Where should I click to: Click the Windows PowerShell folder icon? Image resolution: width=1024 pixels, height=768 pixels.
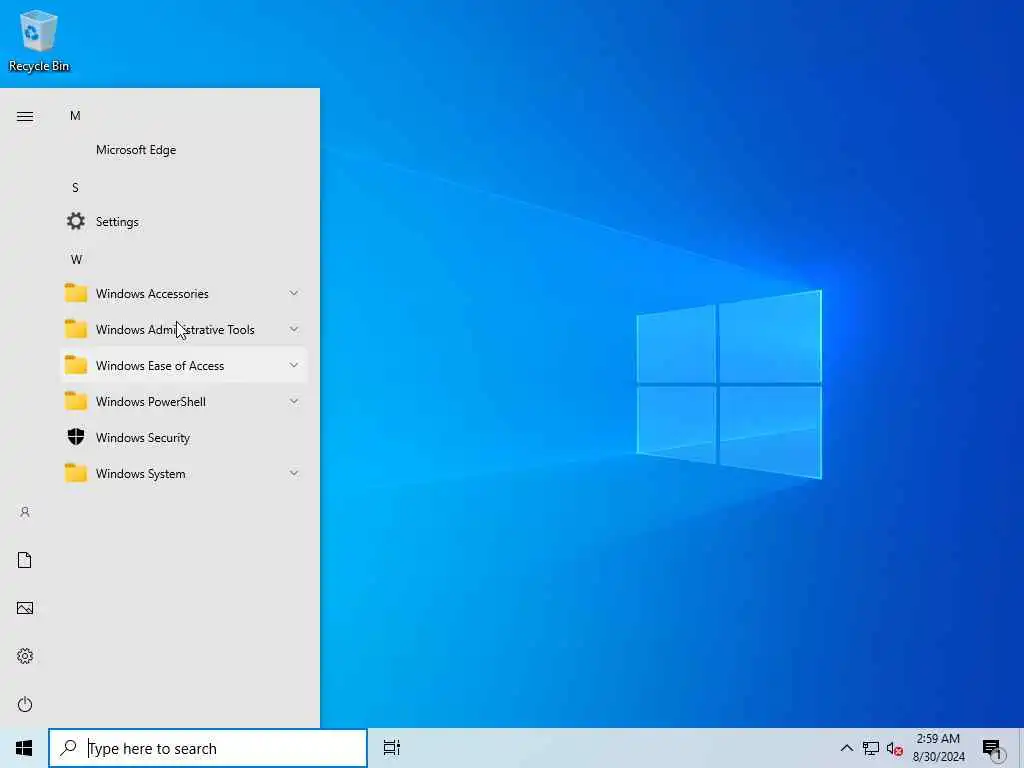[x=76, y=401]
